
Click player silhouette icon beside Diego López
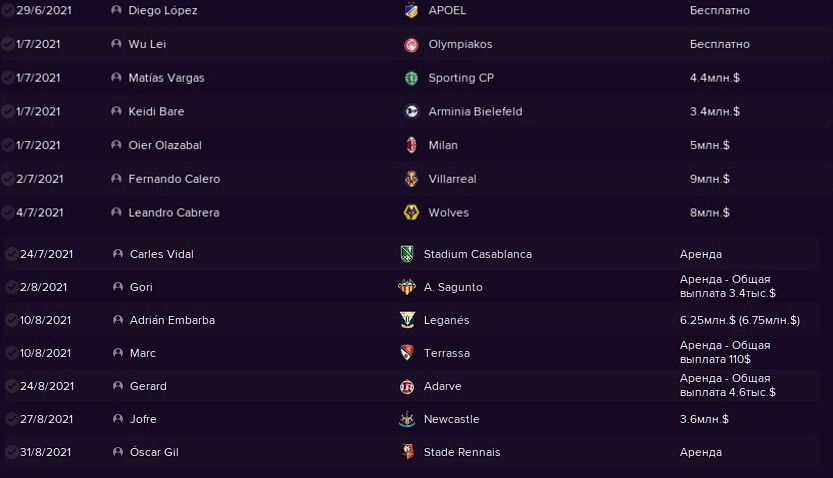click(x=117, y=10)
